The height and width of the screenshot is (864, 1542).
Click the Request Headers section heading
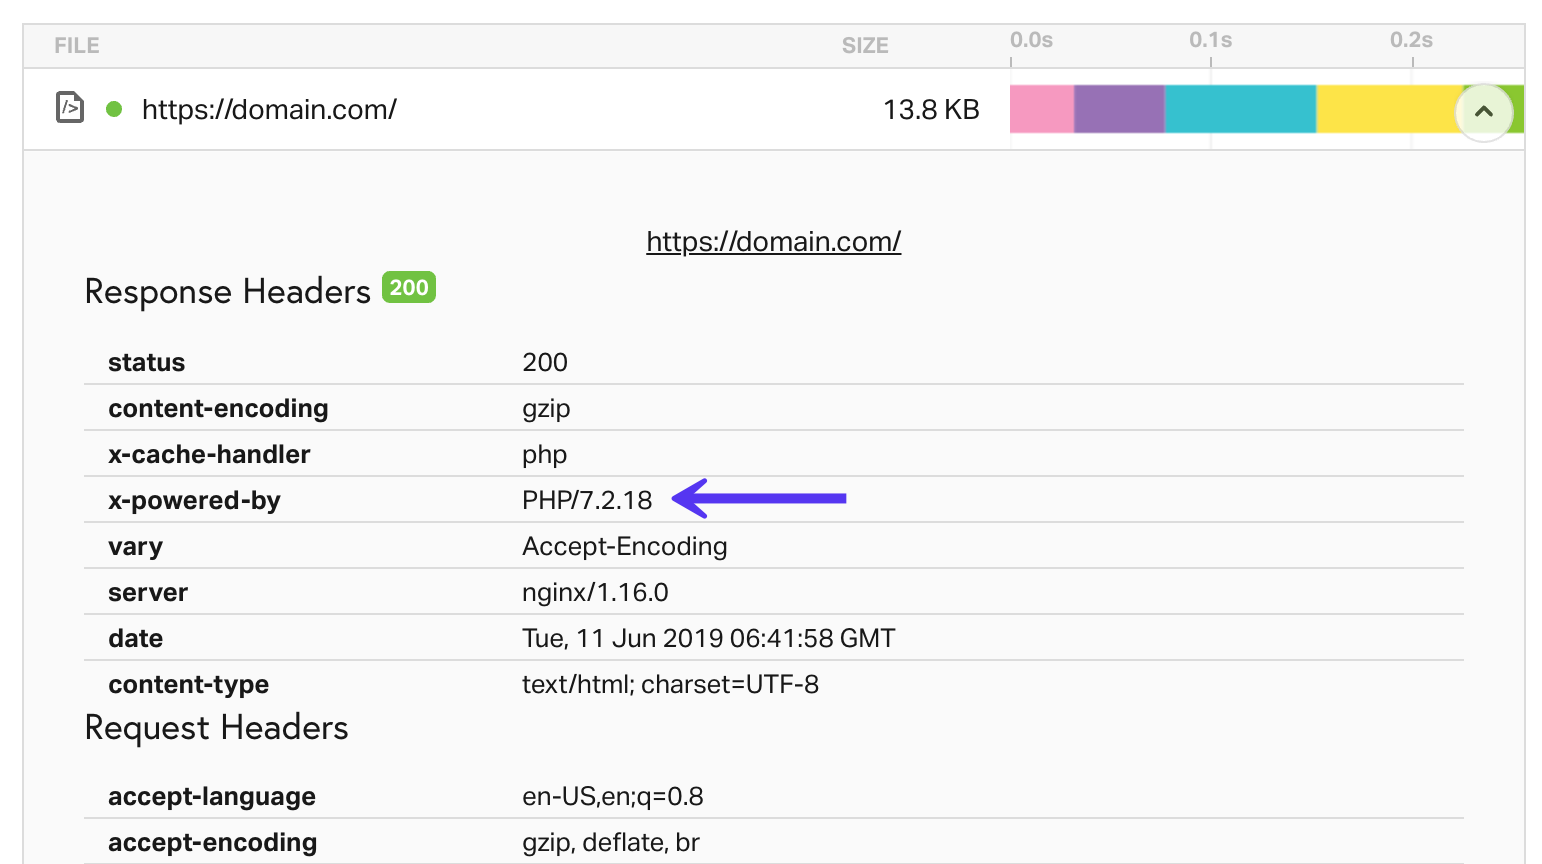click(x=216, y=728)
